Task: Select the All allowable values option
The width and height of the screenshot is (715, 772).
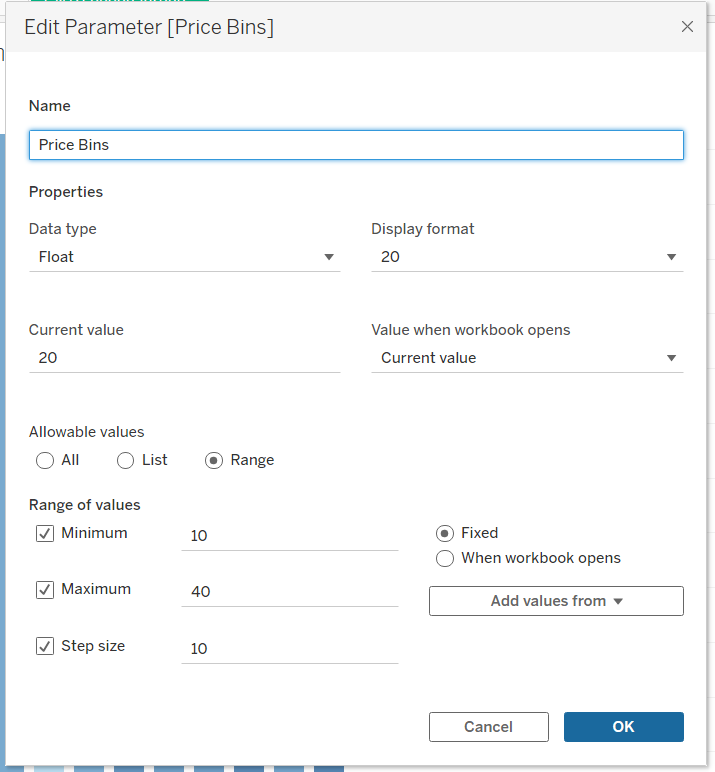Action: (45, 461)
